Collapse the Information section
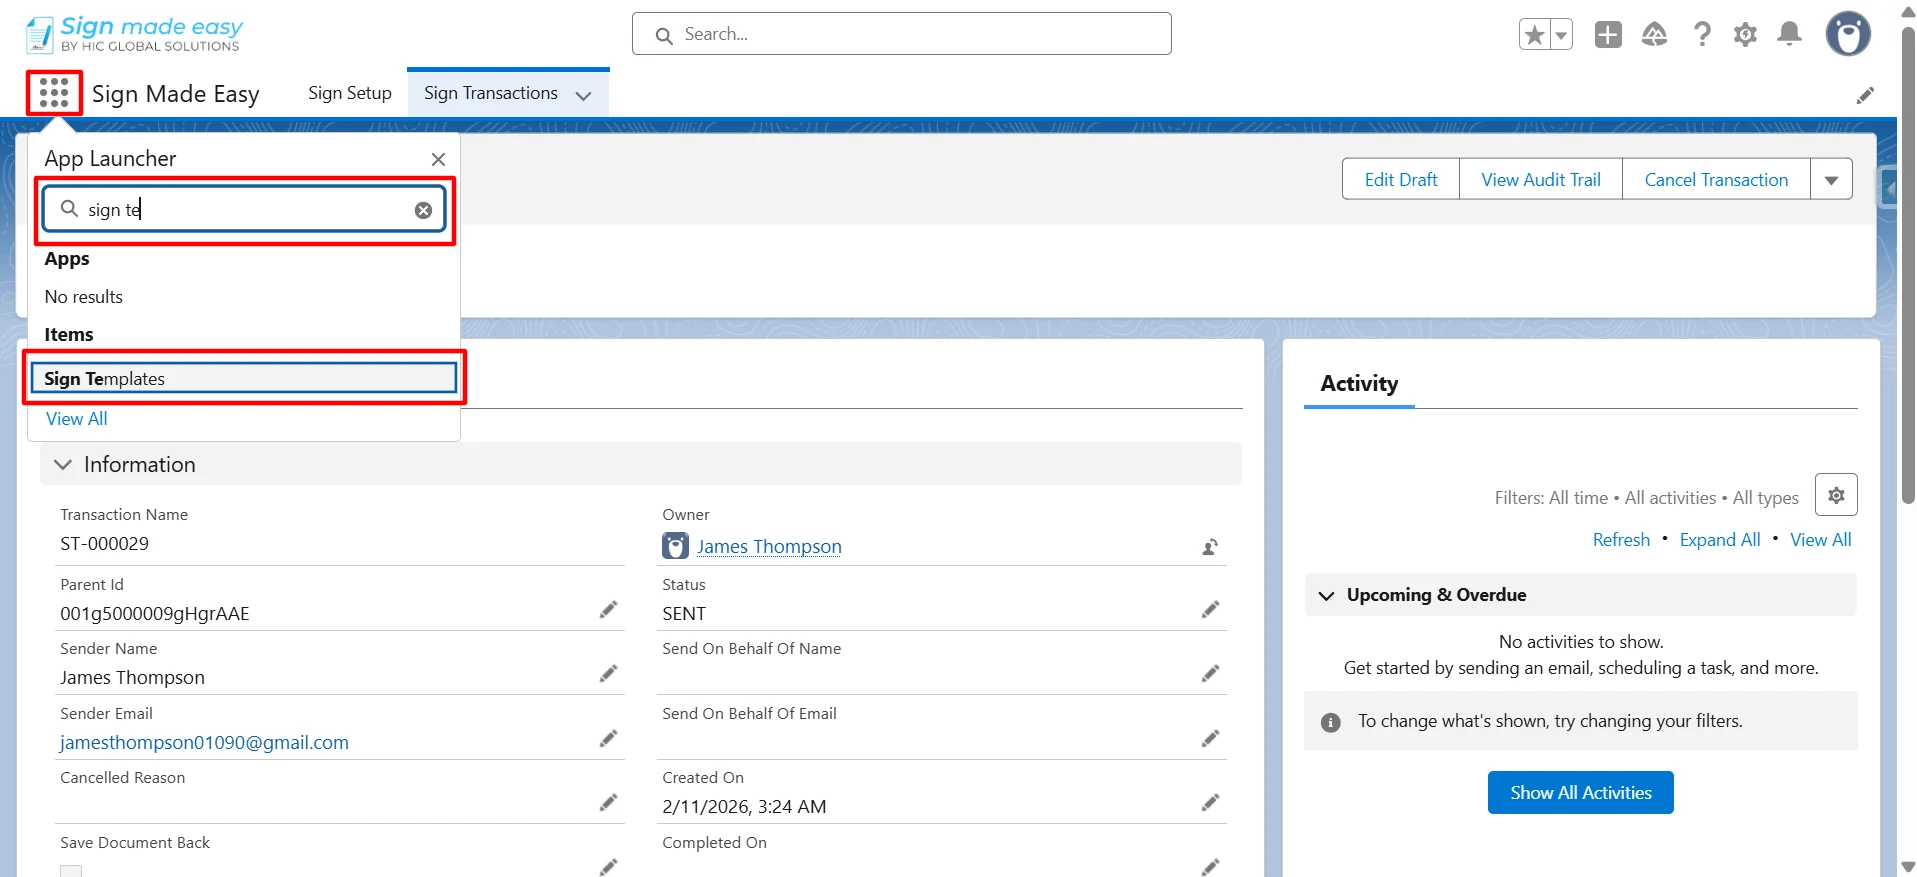This screenshot has width=1917, height=877. click(63, 465)
